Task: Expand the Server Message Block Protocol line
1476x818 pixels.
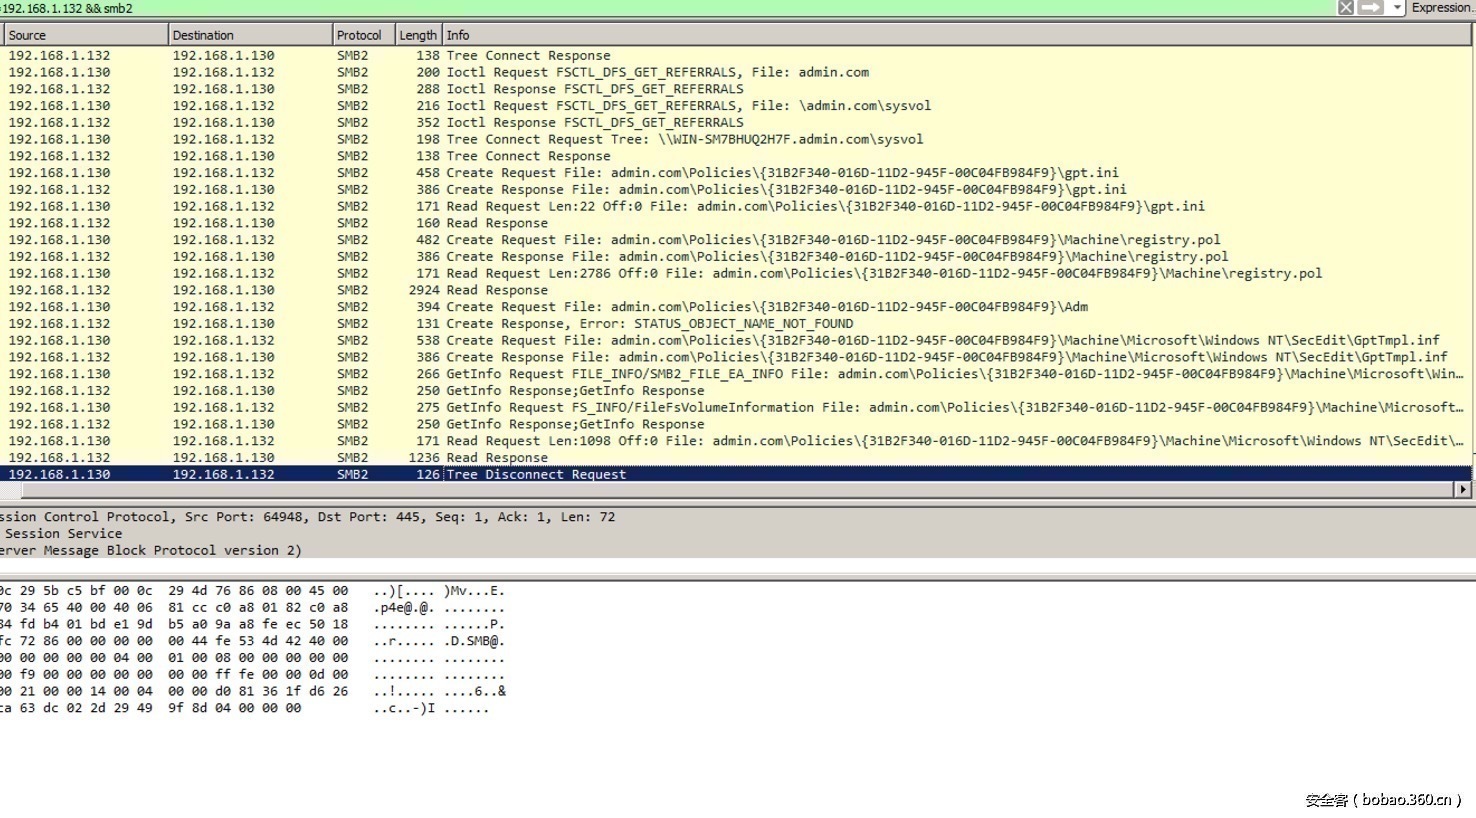Action: 150,551
